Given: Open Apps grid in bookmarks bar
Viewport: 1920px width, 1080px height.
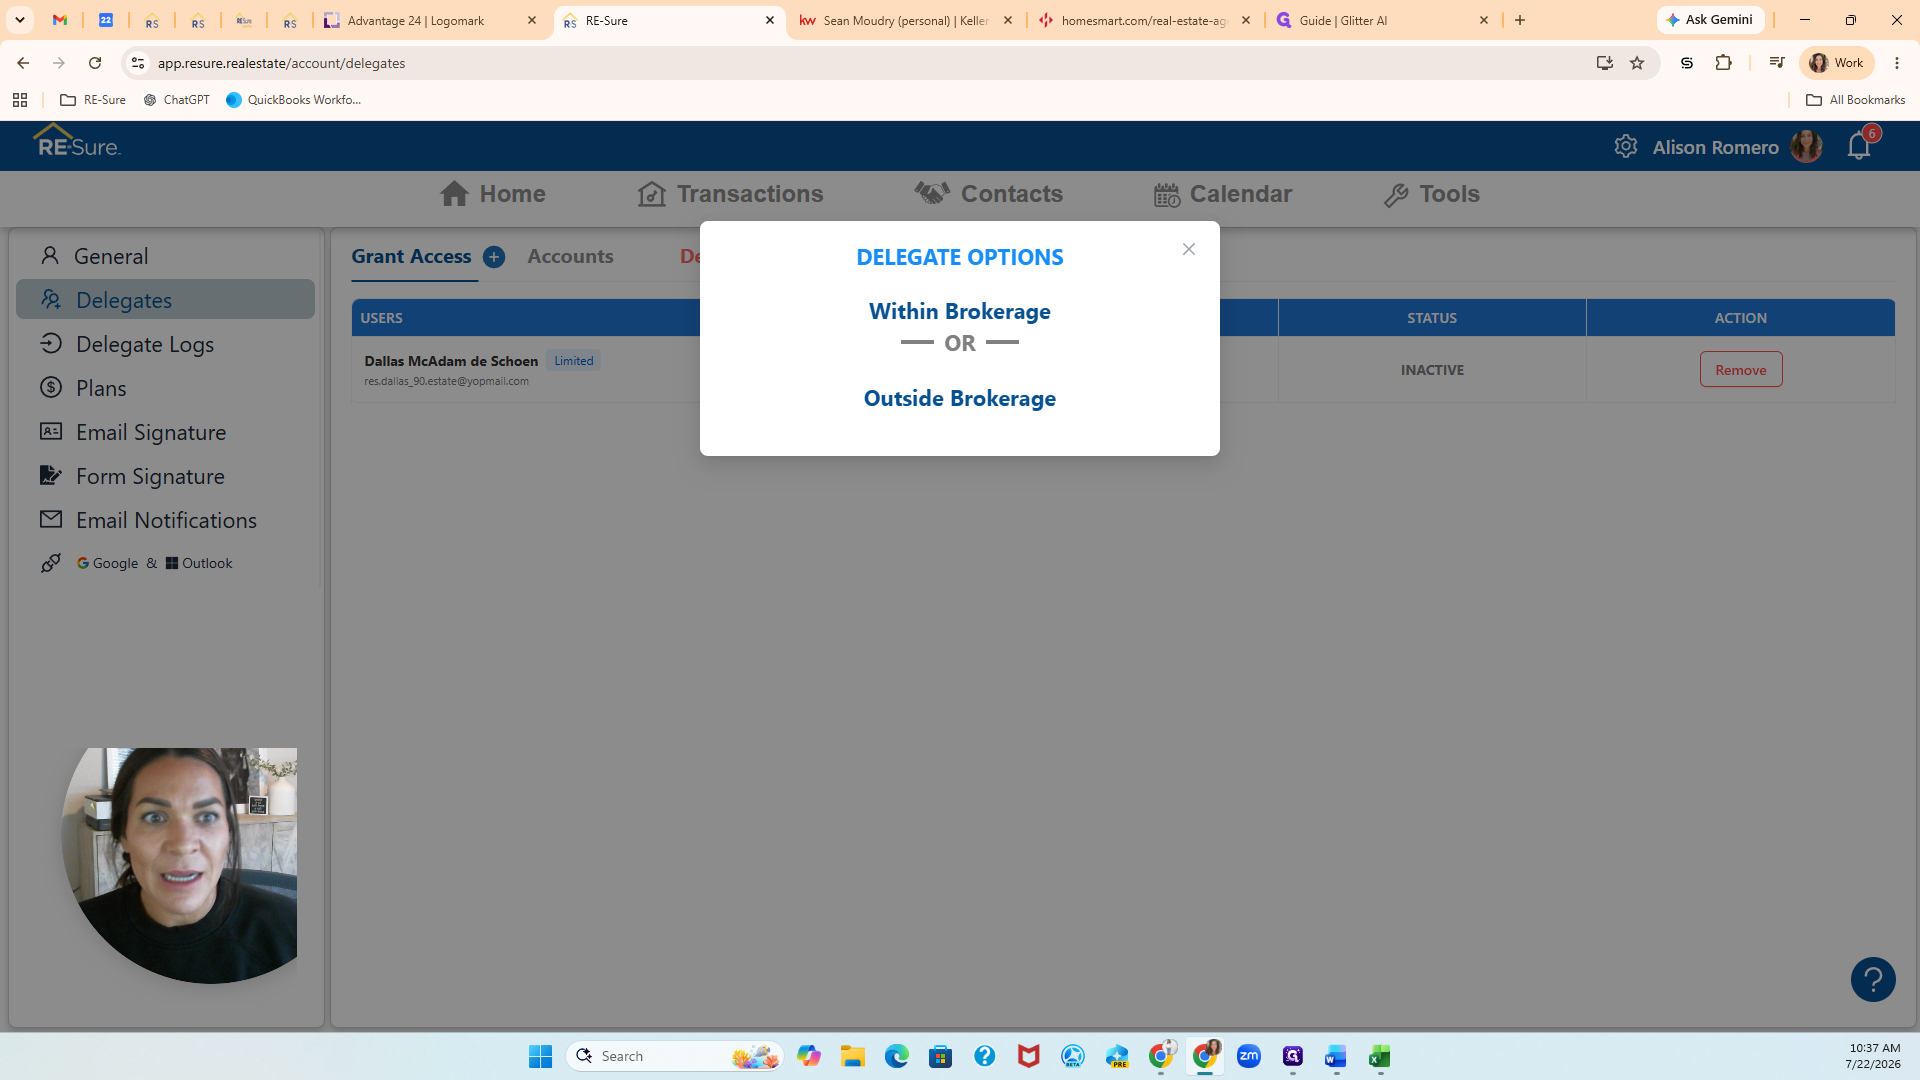Looking at the screenshot, I should pos(20,100).
